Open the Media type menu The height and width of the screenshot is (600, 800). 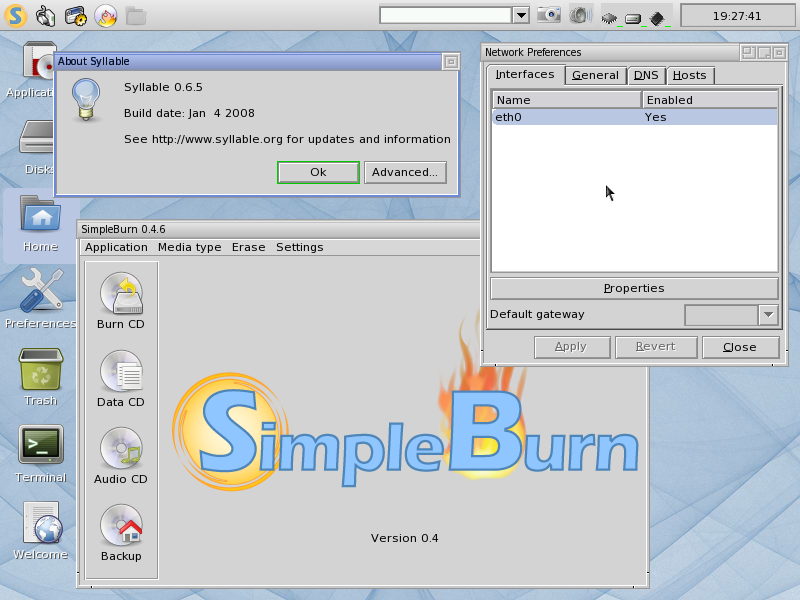pos(190,247)
